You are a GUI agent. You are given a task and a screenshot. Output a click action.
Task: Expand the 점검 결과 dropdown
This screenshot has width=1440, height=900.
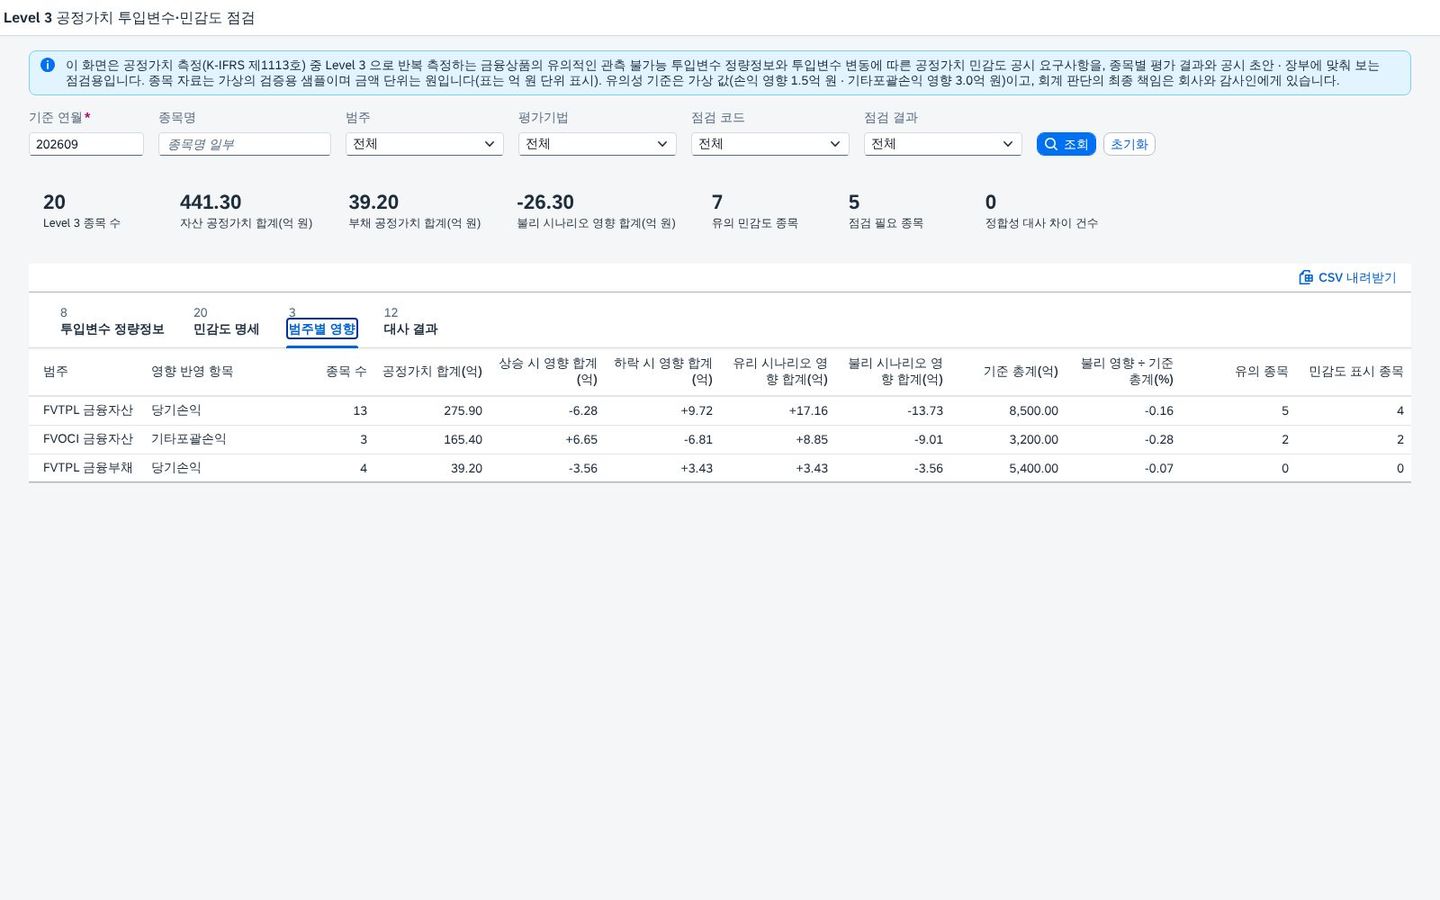(943, 144)
